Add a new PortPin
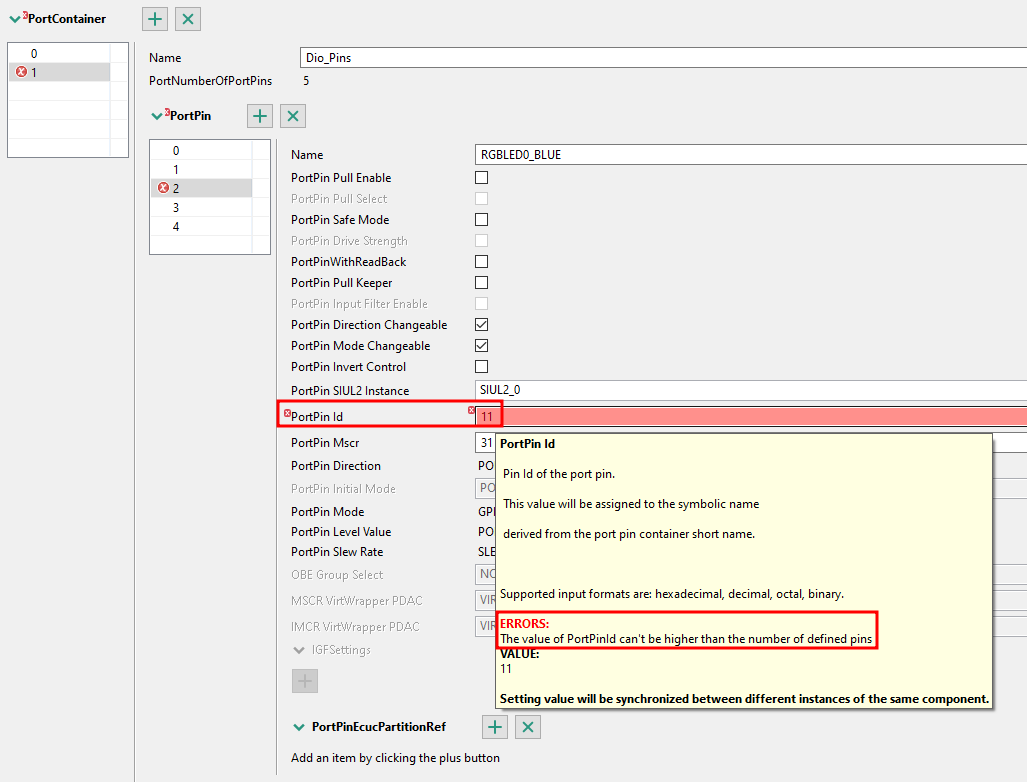 259,116
